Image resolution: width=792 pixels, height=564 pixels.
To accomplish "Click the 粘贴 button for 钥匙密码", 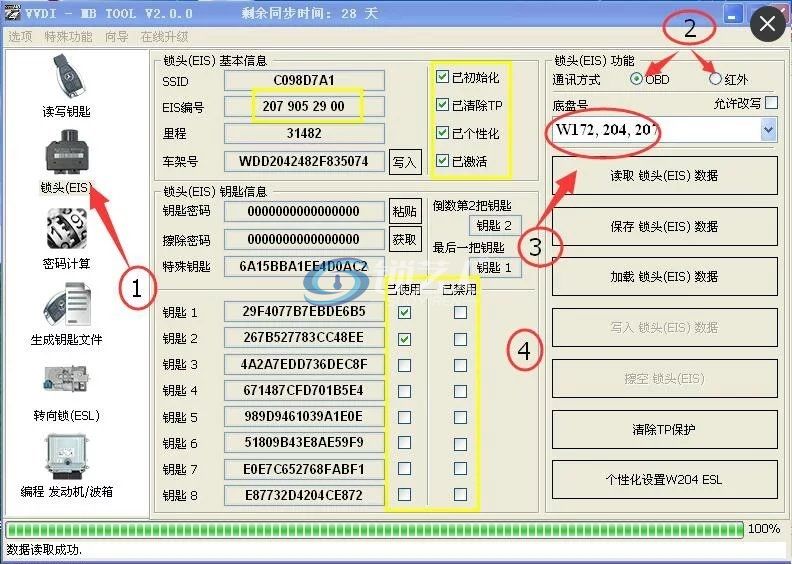I will tap(405, 211).
